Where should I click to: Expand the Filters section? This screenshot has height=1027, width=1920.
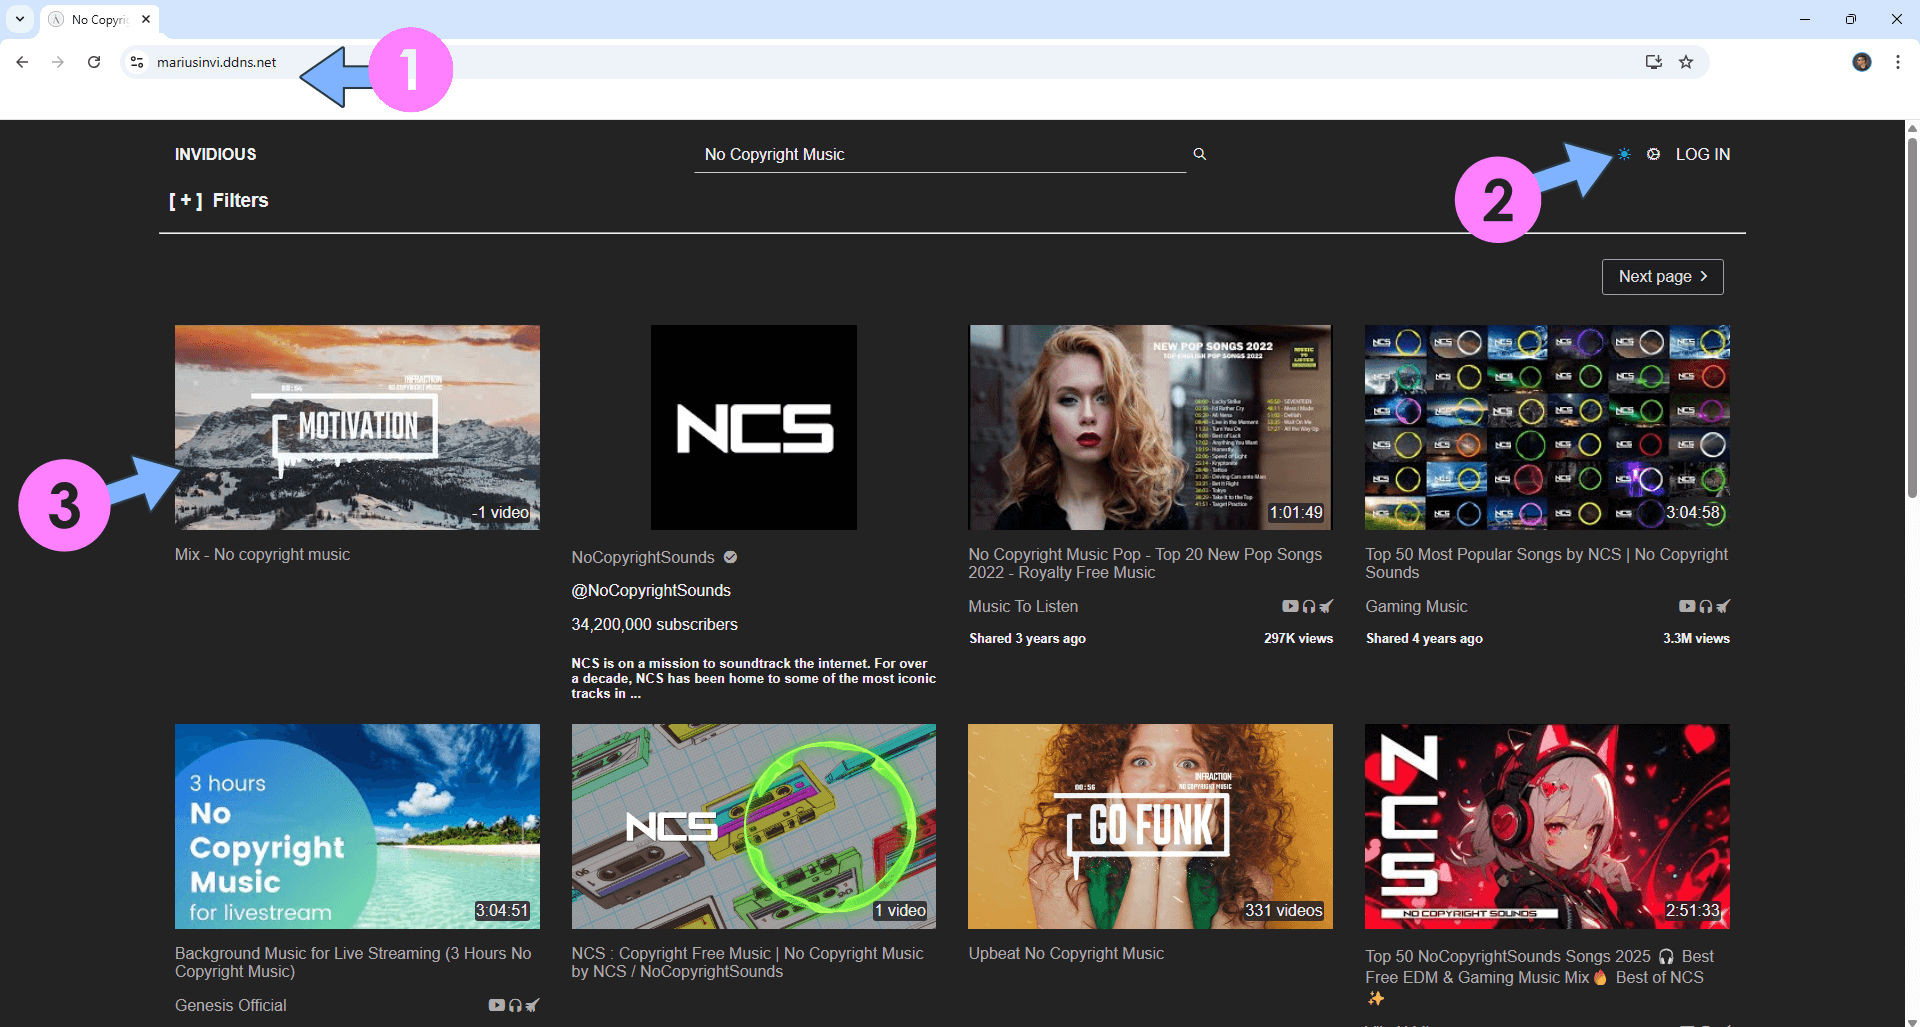(x=219, y=201)
